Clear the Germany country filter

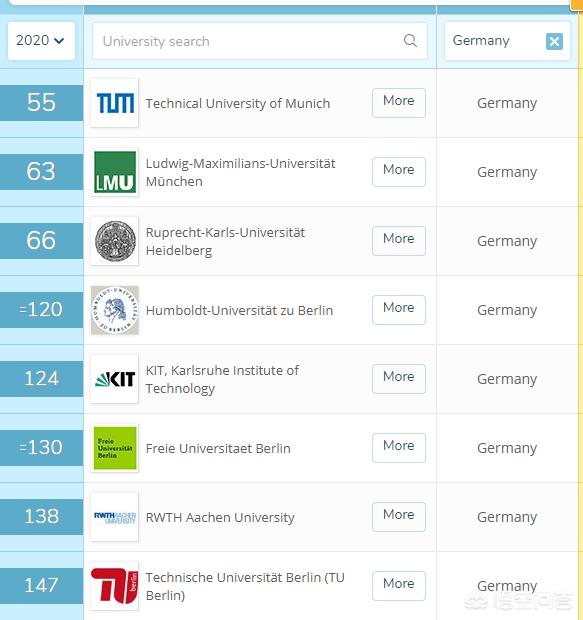(554, 41)
